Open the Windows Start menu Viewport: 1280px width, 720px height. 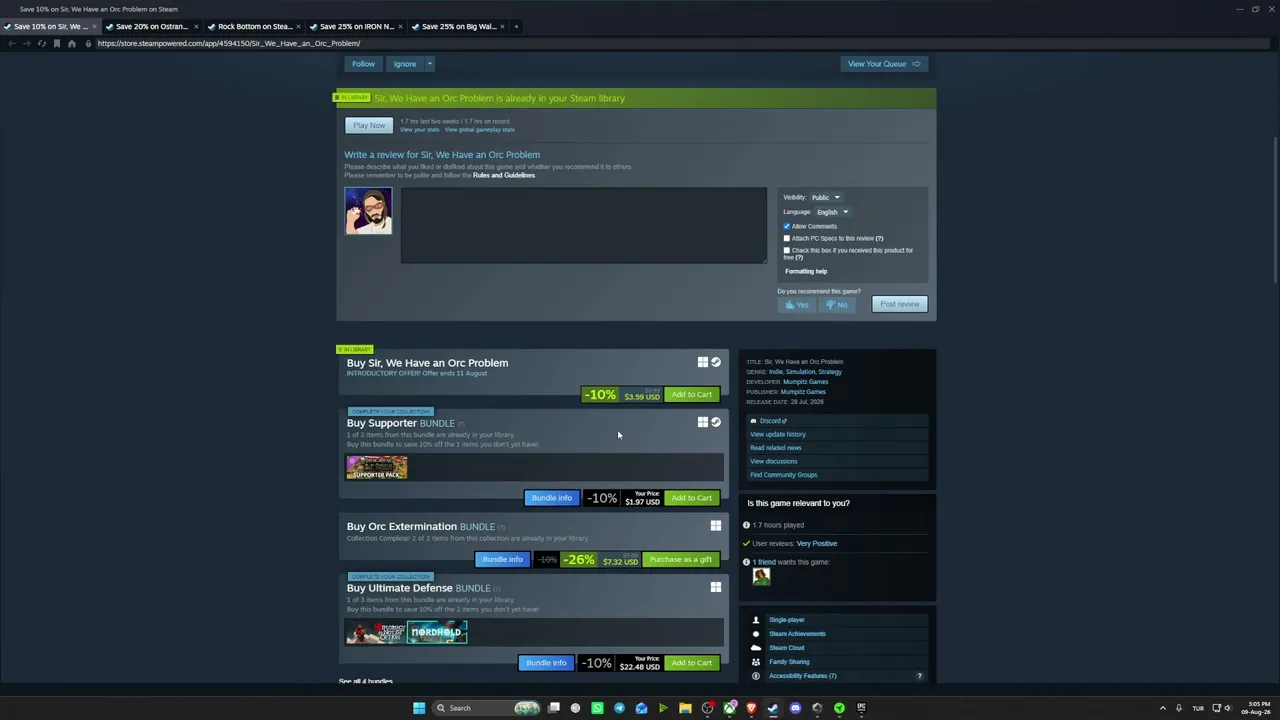click(x=419, y=708)
